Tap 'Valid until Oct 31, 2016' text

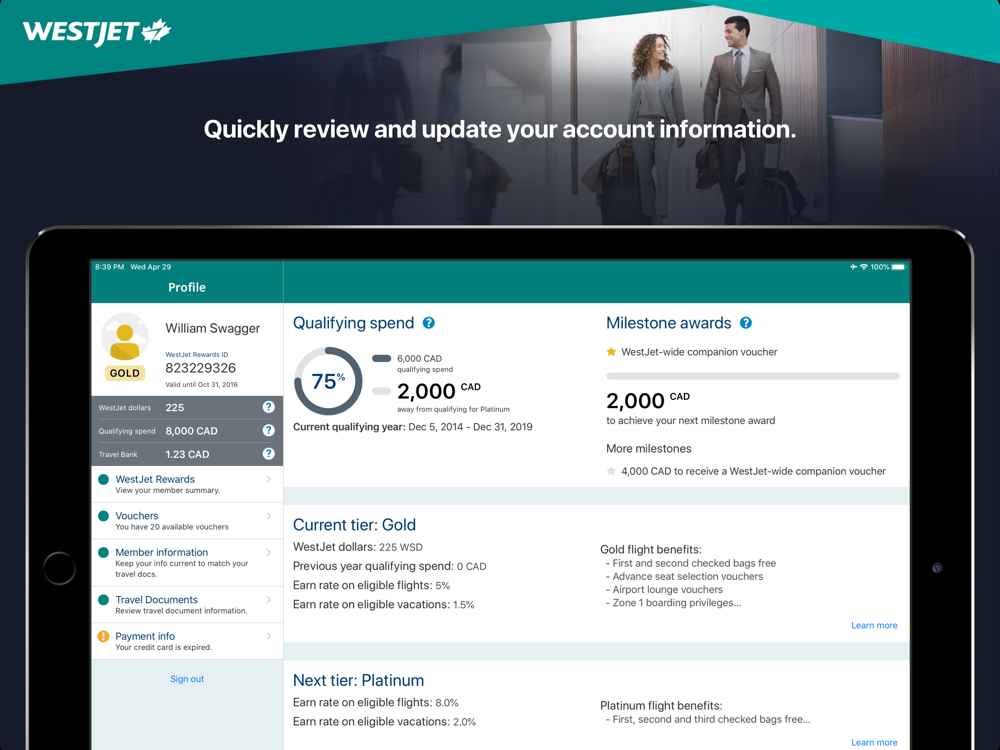(x=202, y=385)
